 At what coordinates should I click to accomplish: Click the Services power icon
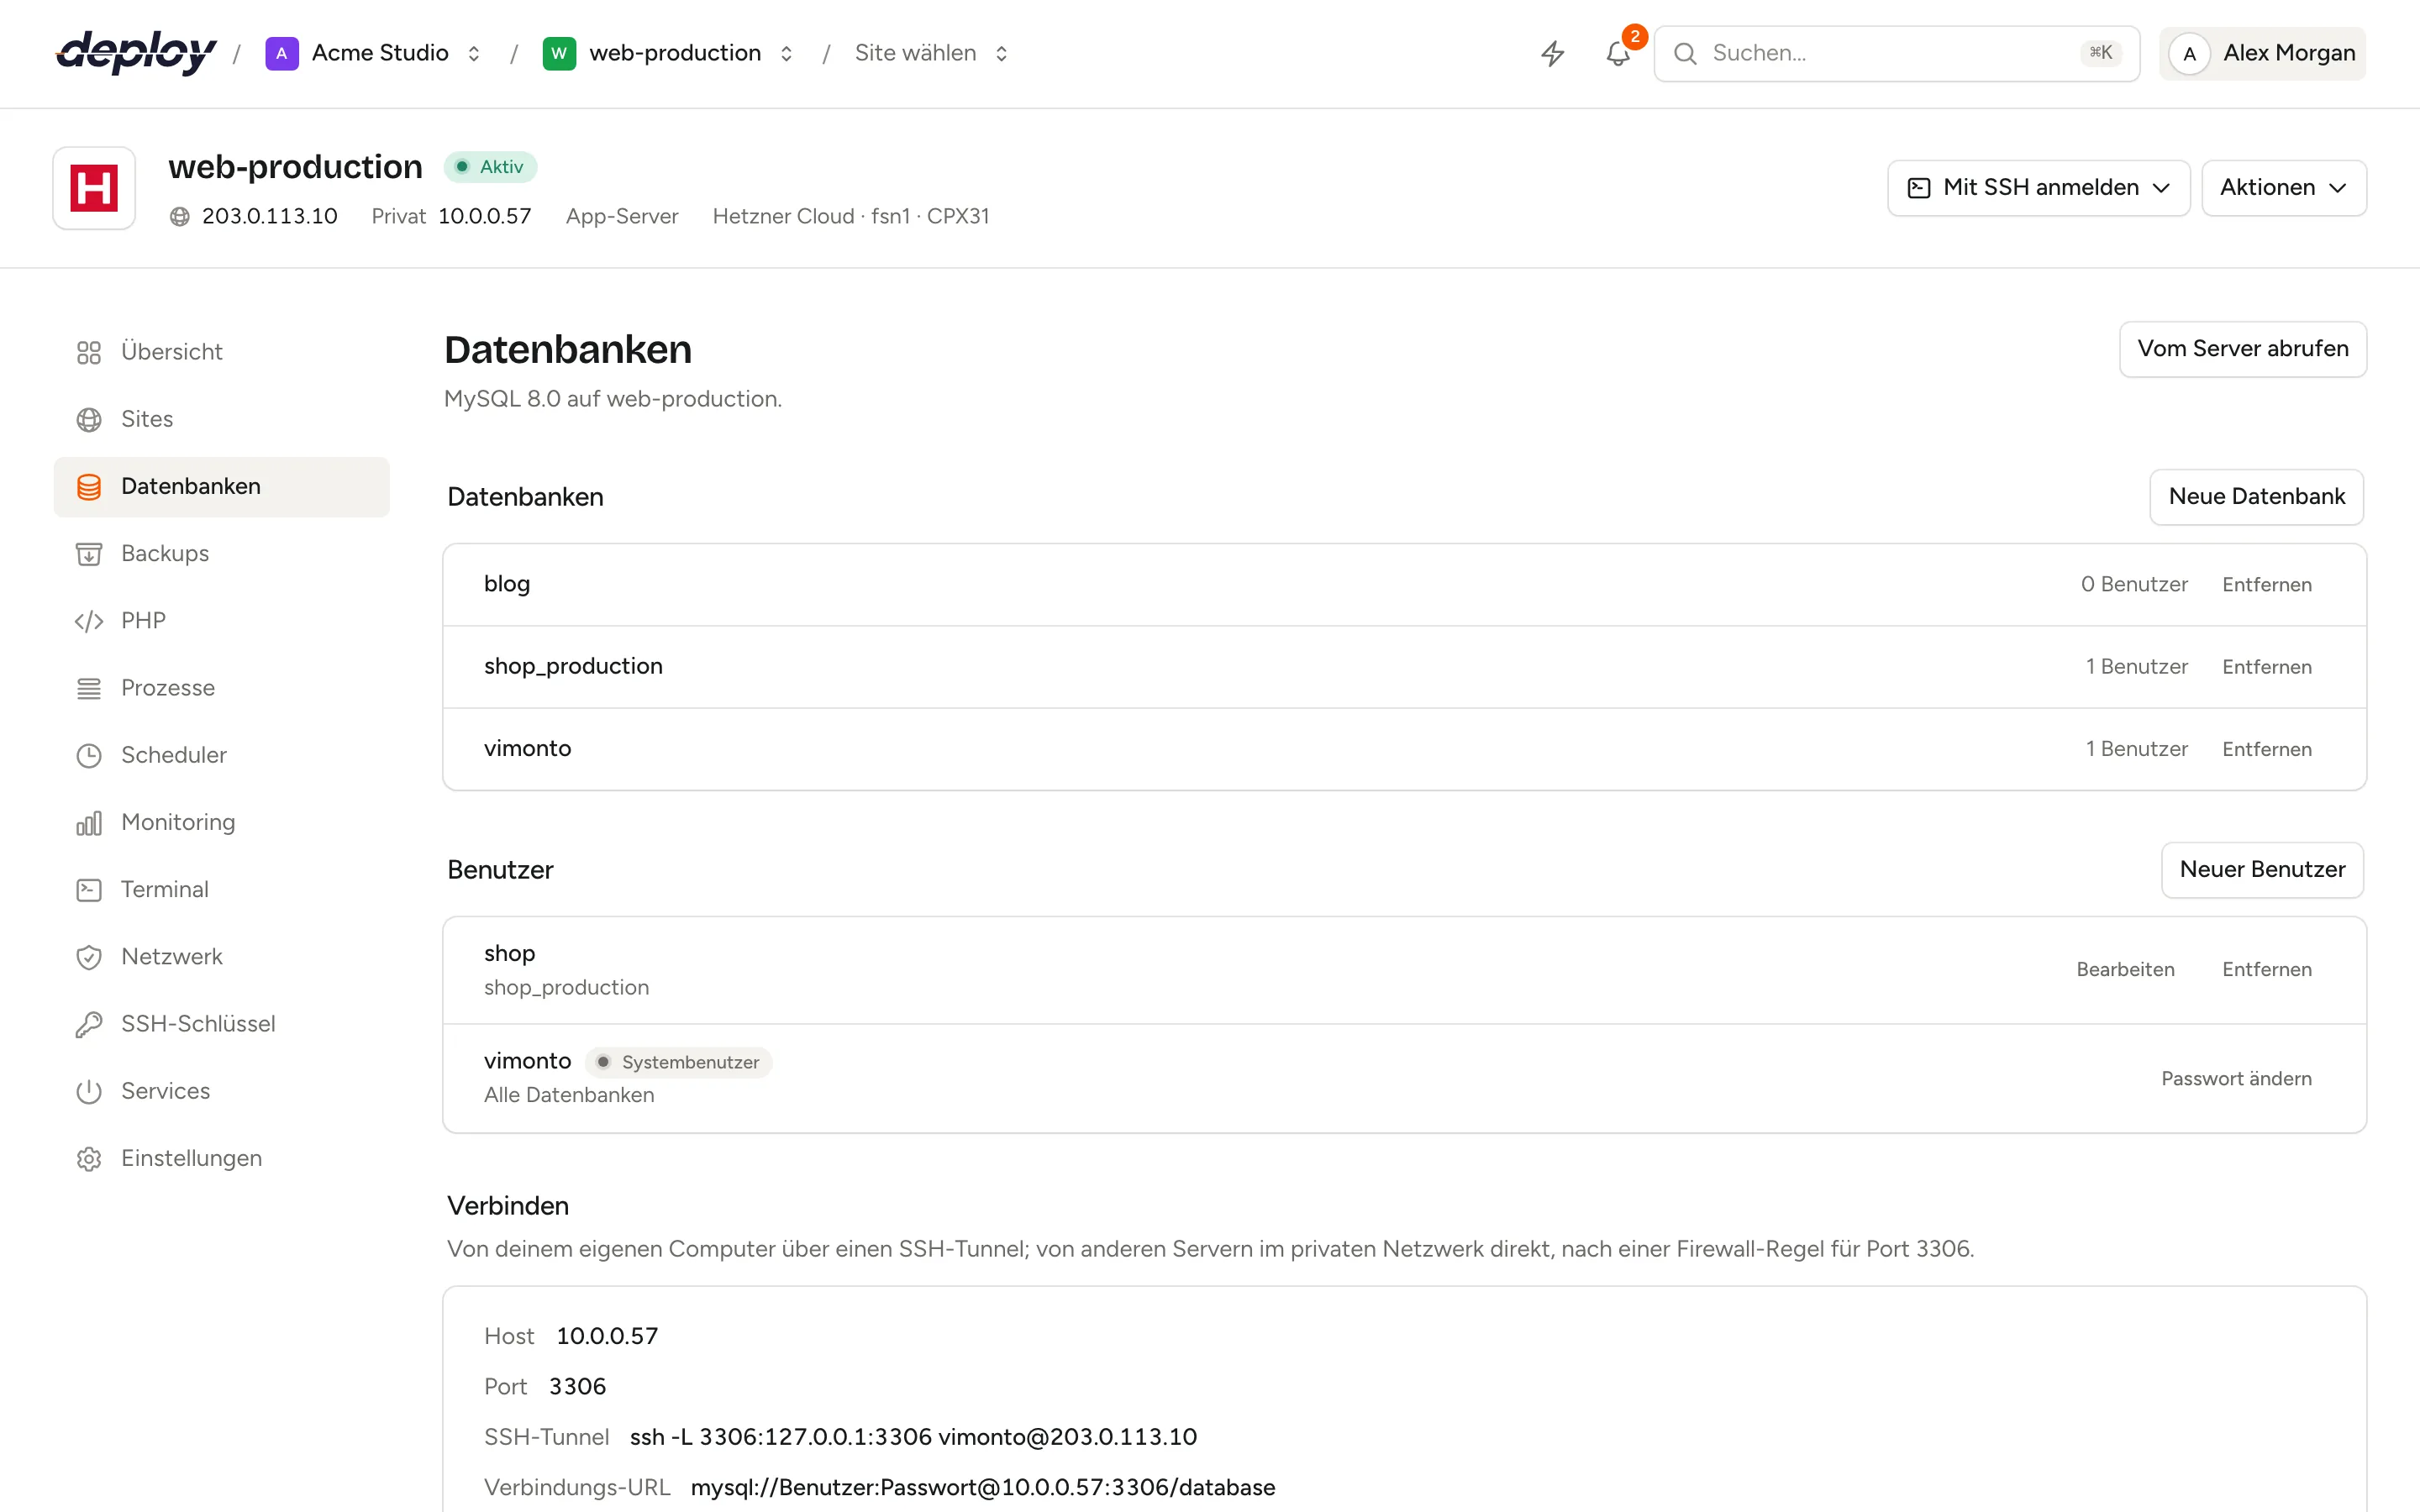89,1091
